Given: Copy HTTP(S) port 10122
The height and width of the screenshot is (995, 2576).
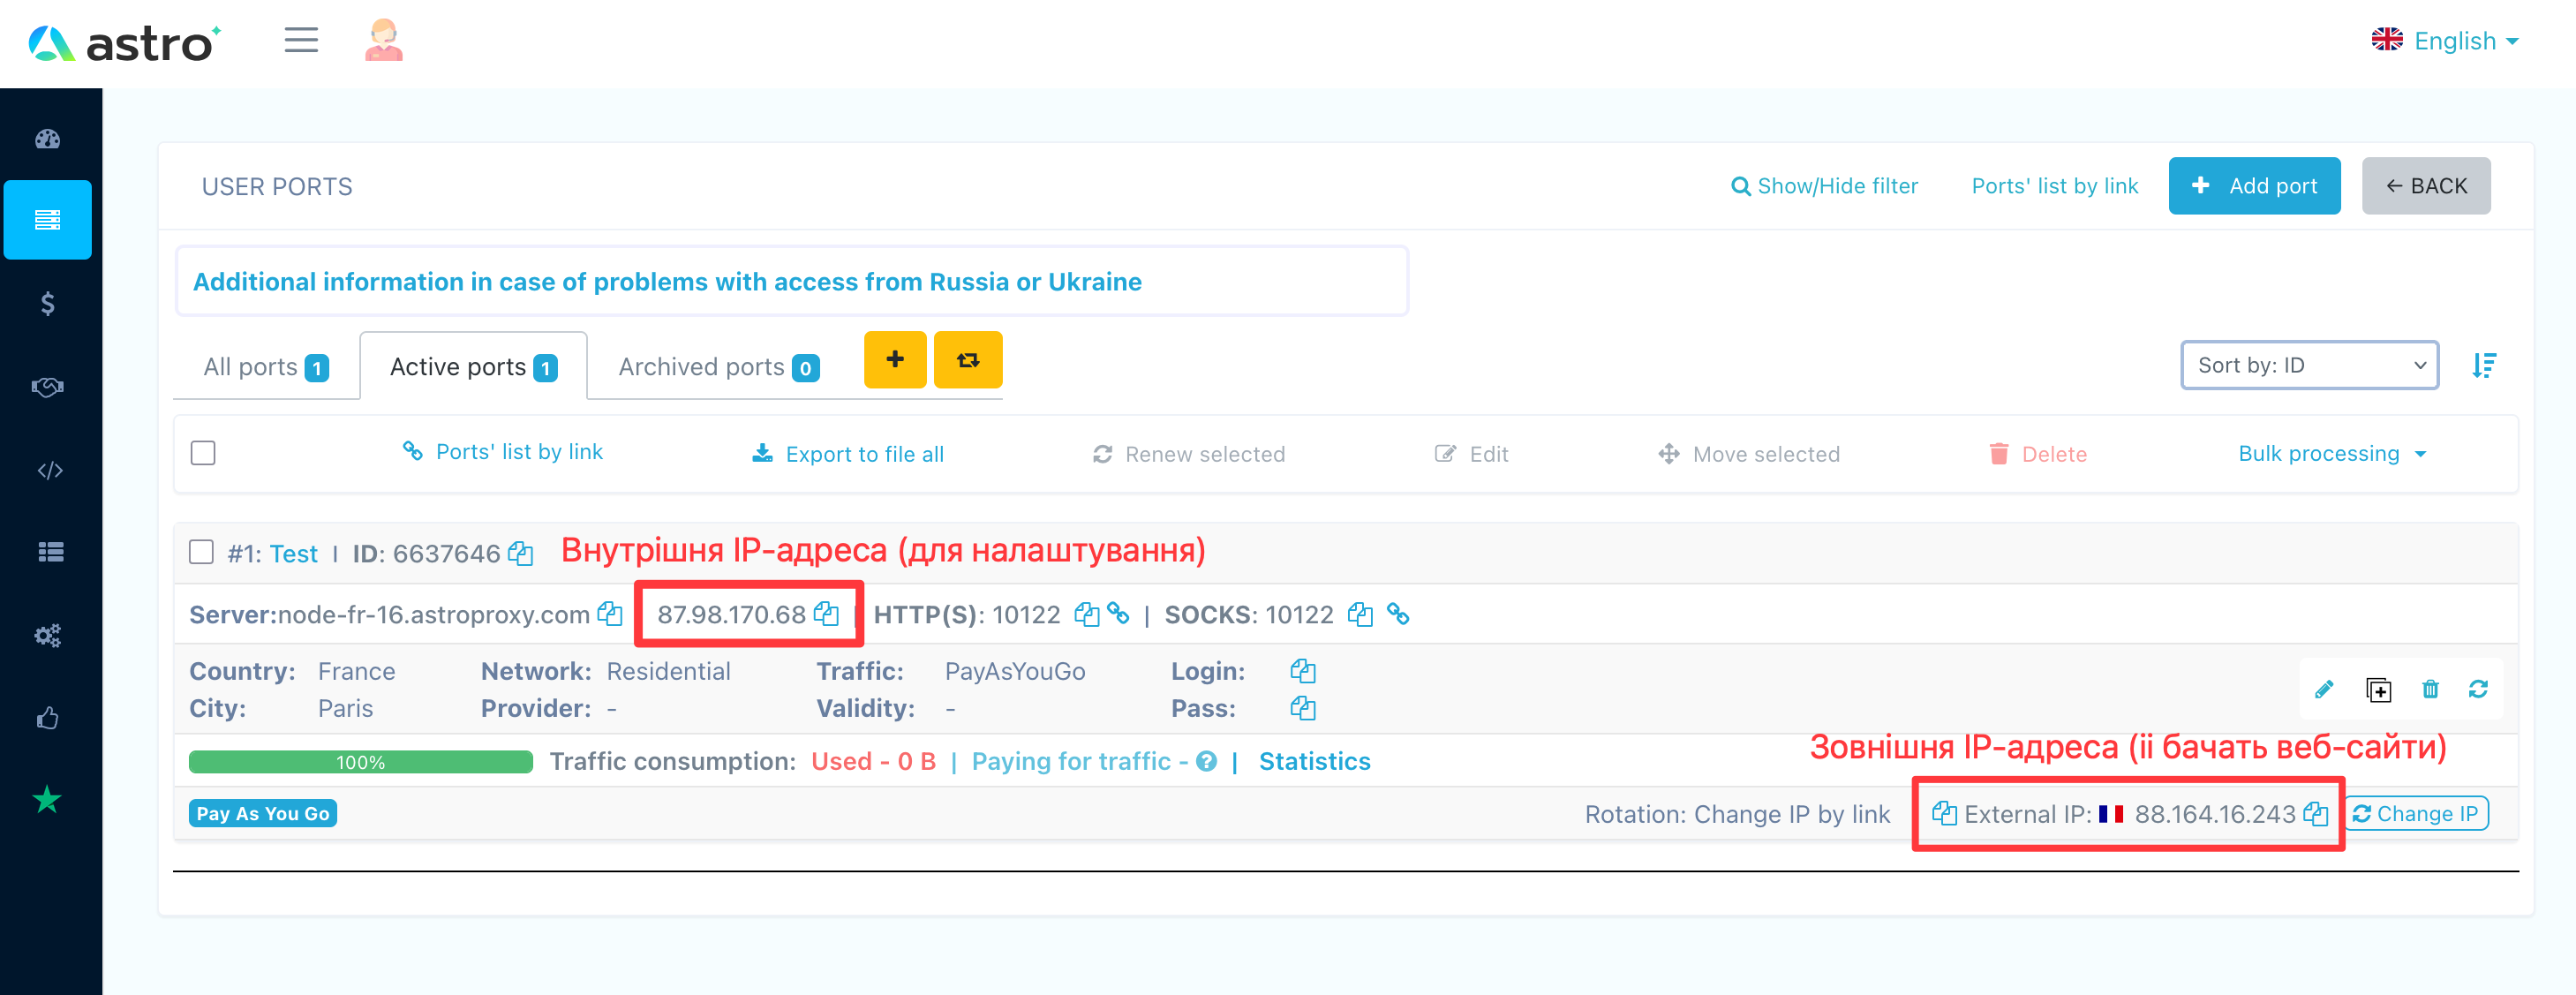Looking at the screenshot, I should tap(1086, 614).
